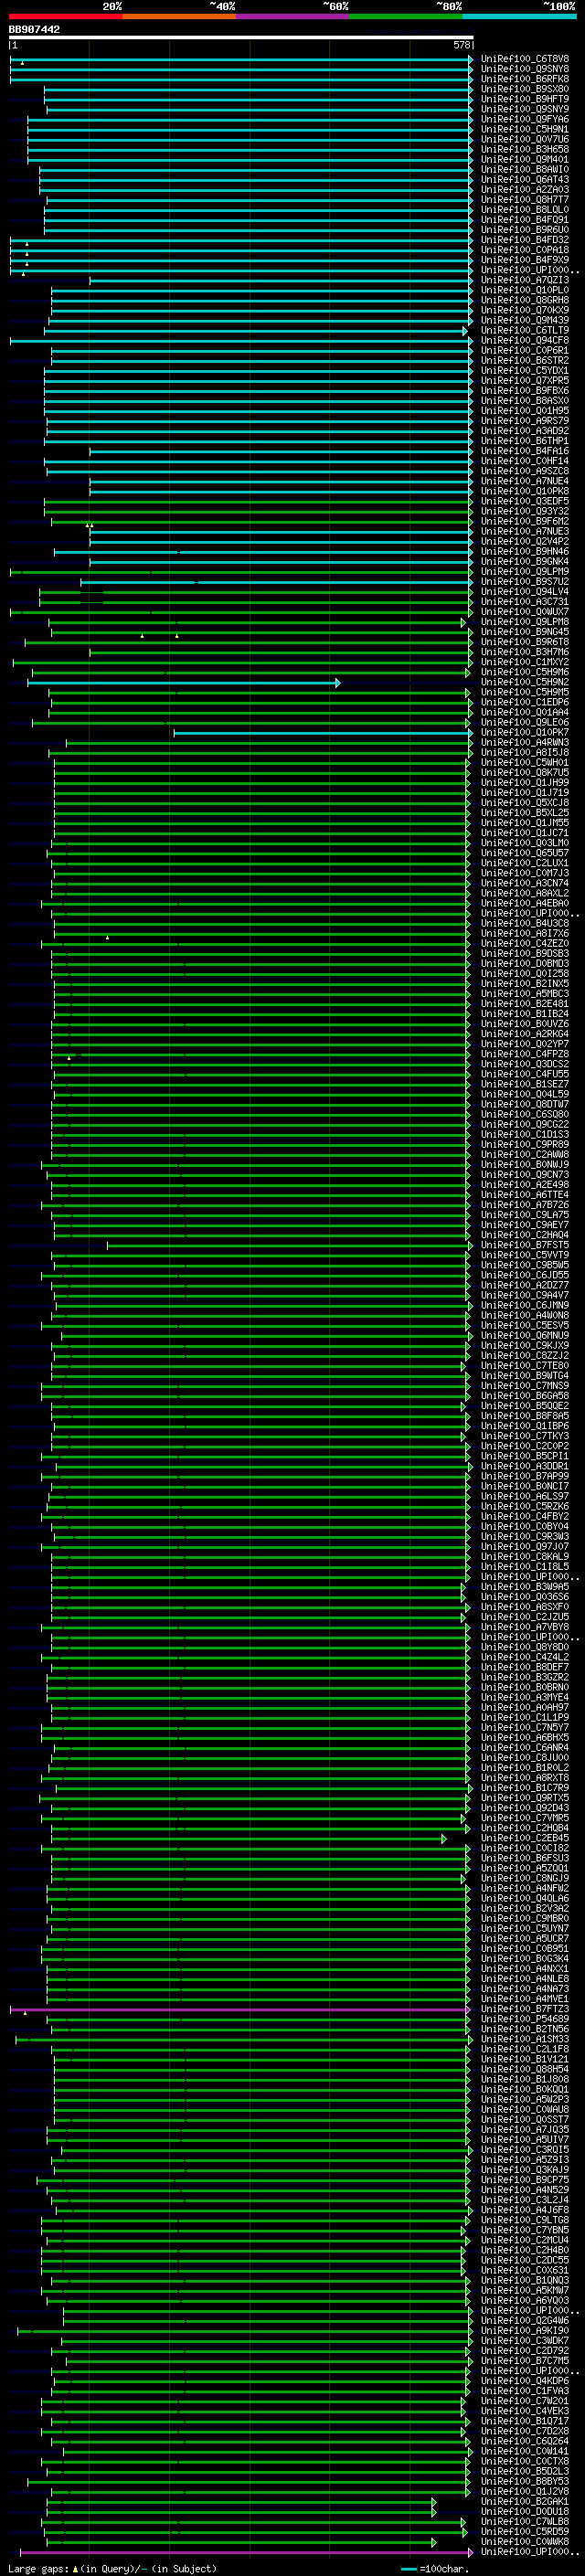
Task: Select the UniRef100_A6TTE4 label
Action: [x=525, y=1195]
